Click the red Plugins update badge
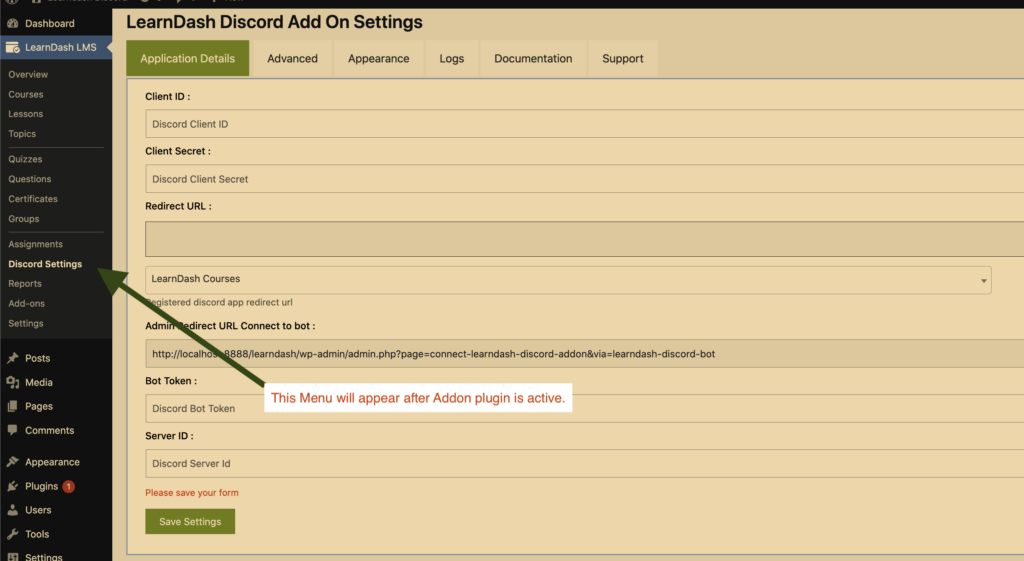This screenshot has height=561, width=1024. 68,487
